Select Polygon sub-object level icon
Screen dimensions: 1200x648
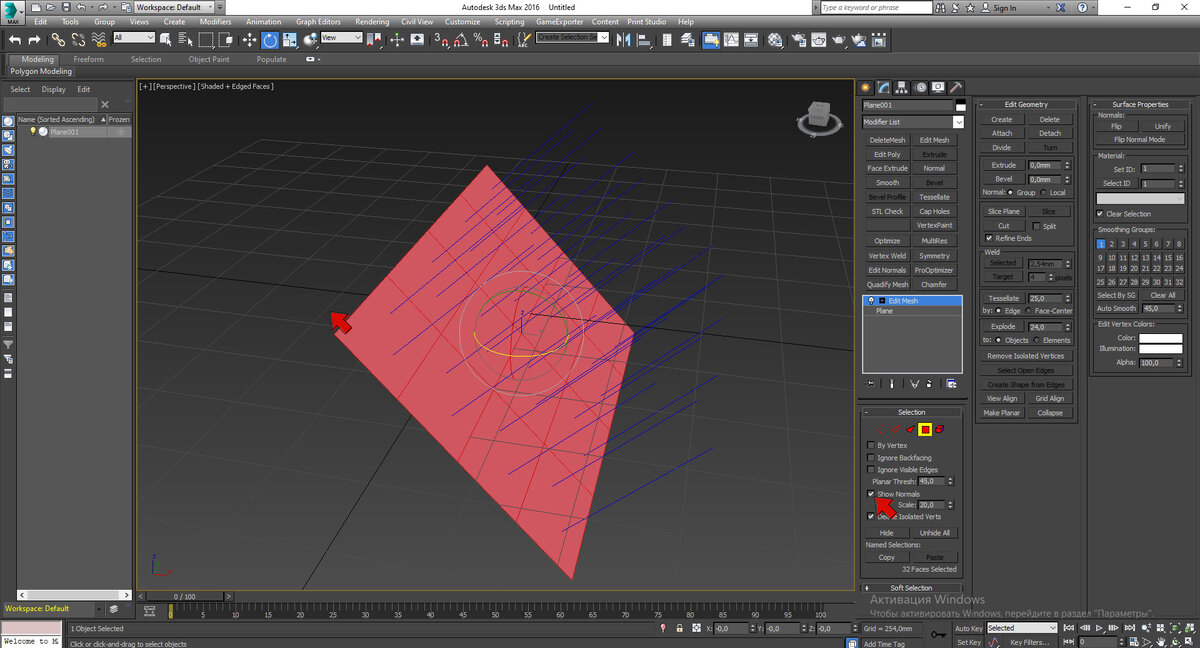[925, 429]
